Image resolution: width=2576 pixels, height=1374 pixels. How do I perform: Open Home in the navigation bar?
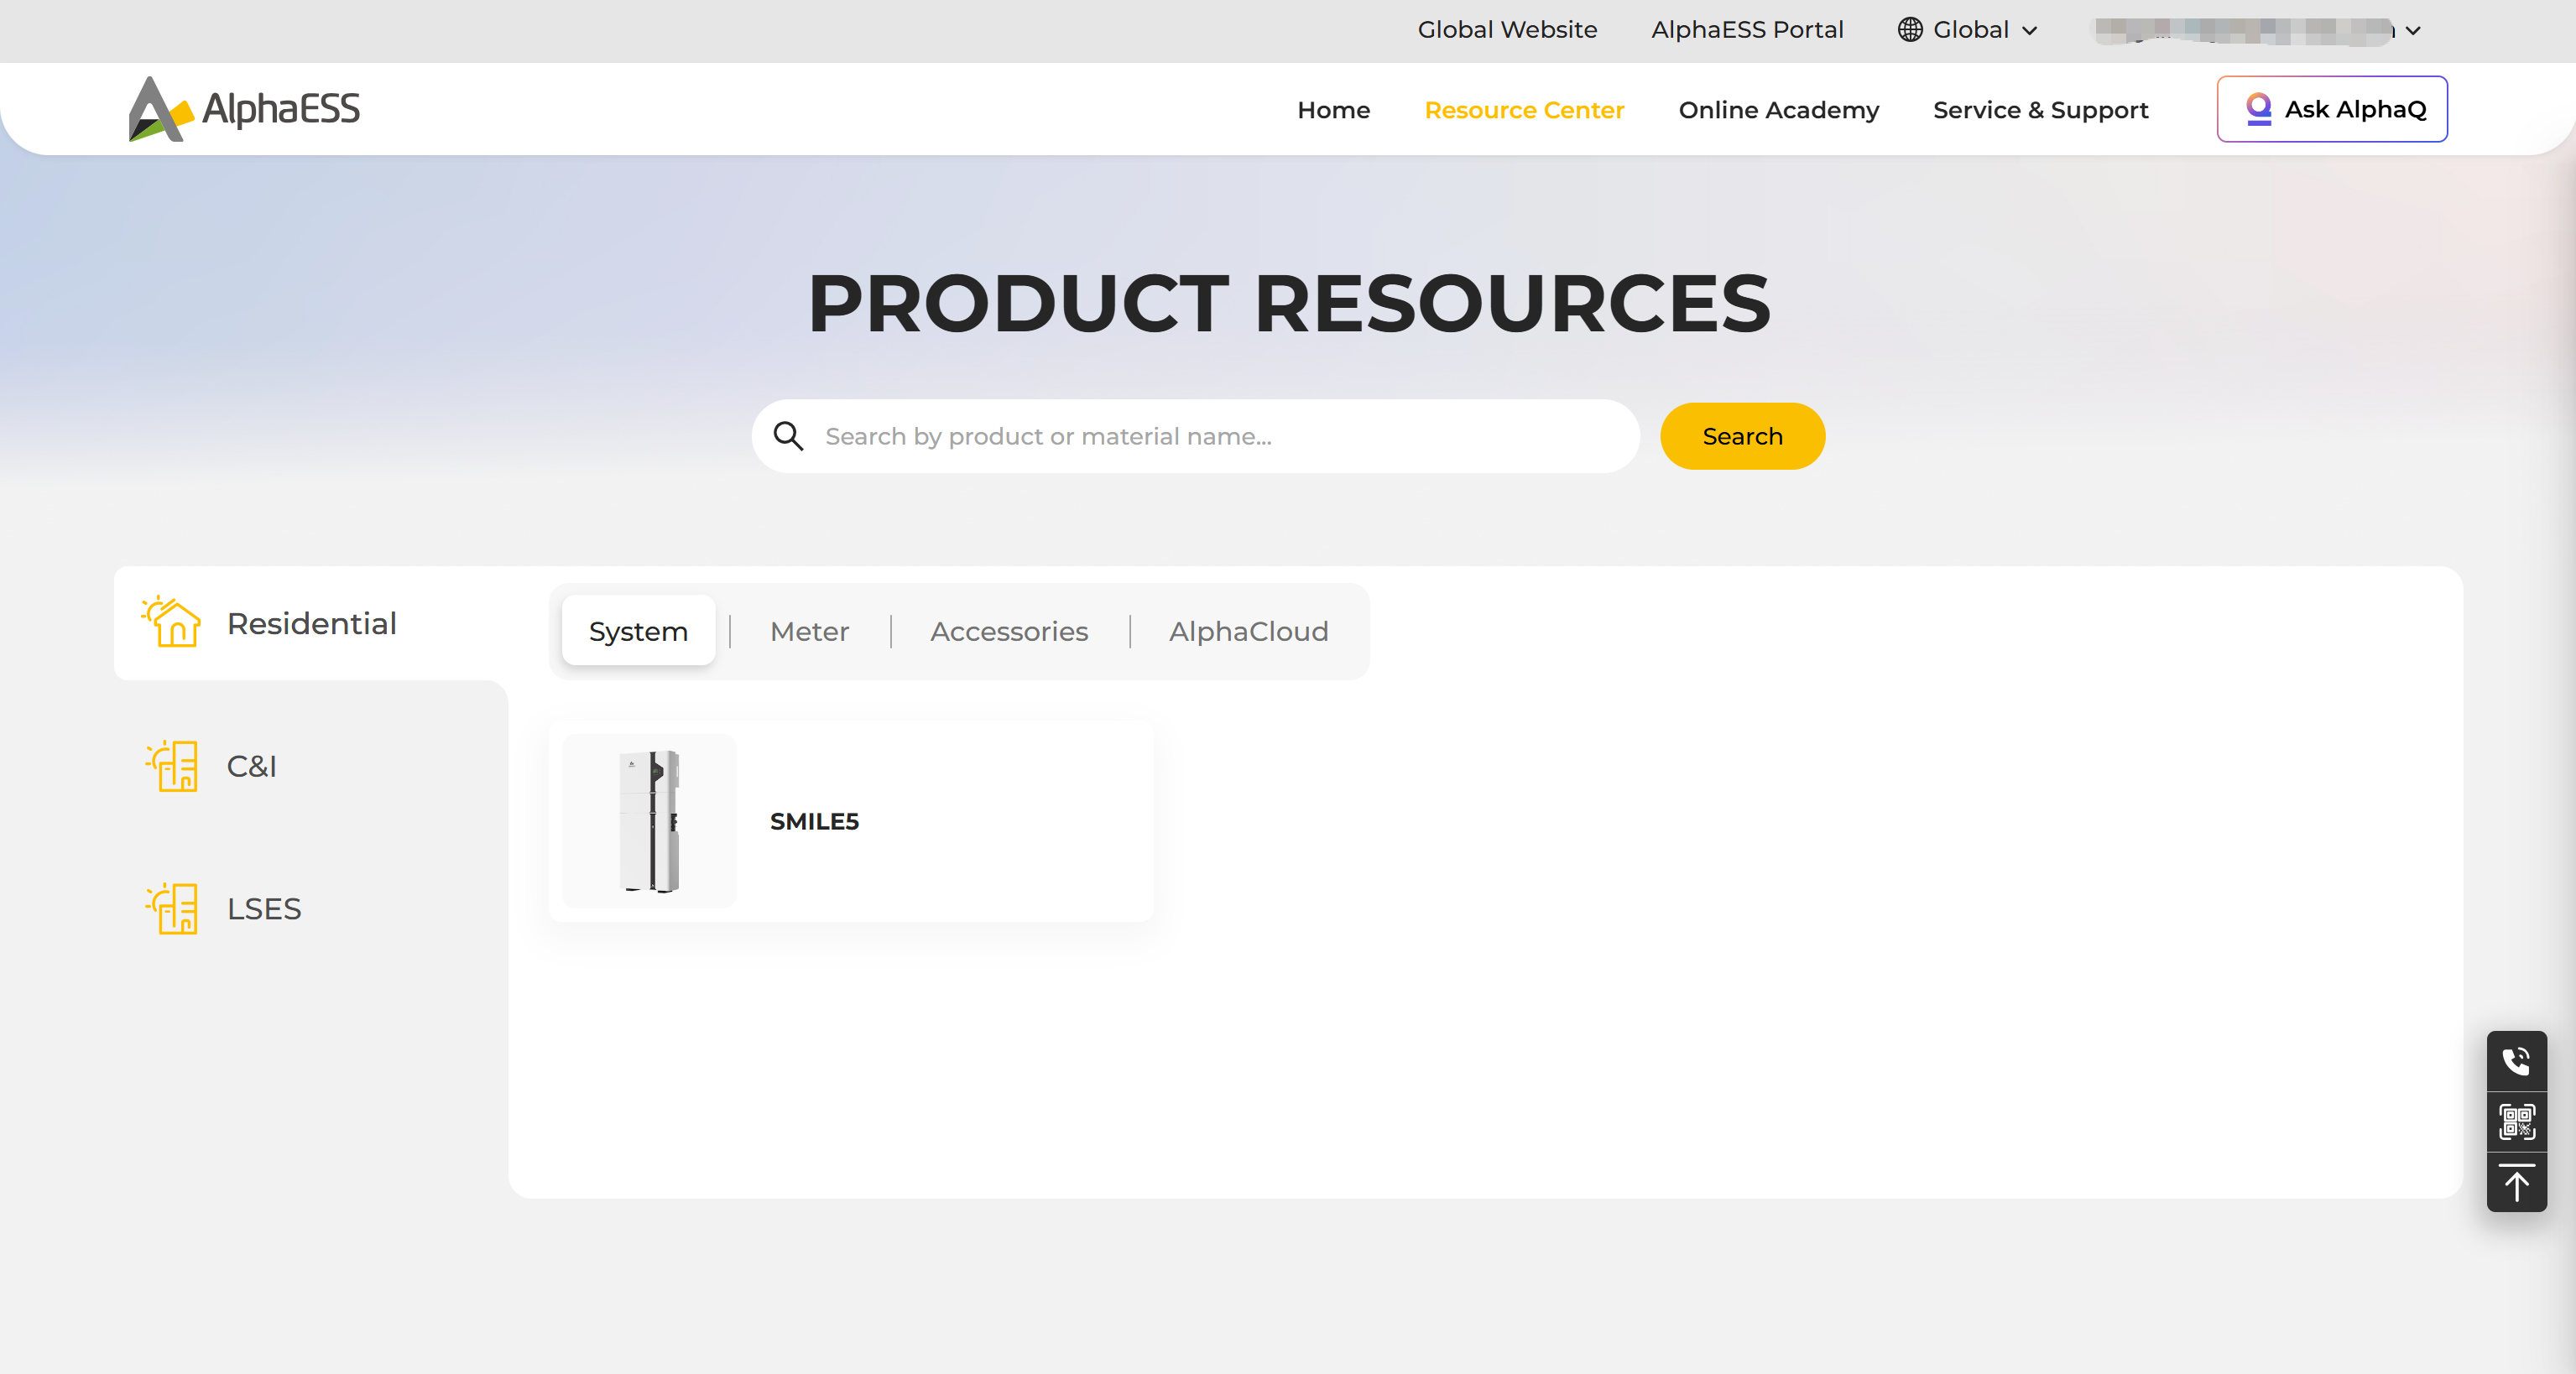click(1333, 110)
